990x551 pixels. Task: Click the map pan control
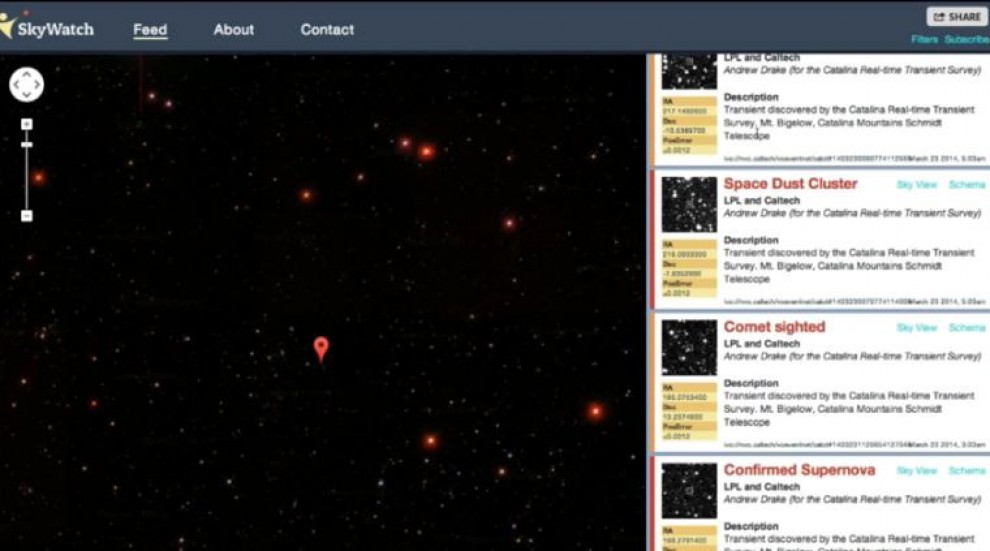point(27,84)
